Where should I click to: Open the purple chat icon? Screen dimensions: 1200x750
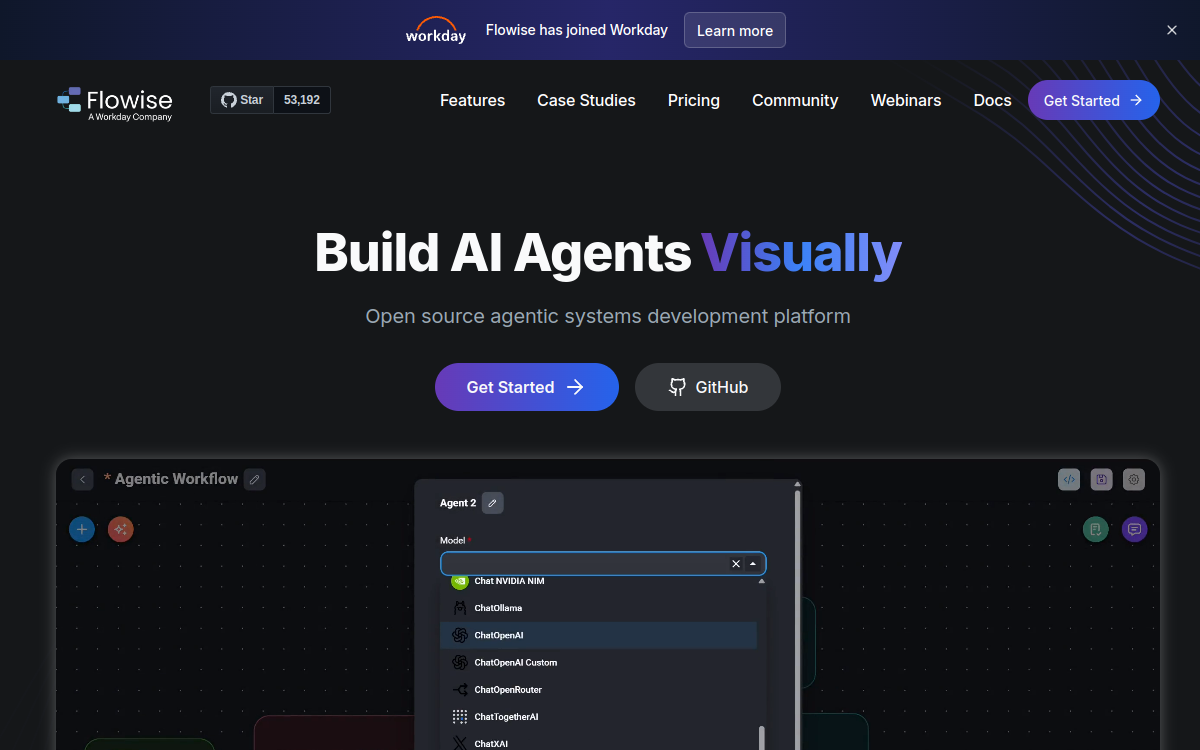[x=1134, y=529]
